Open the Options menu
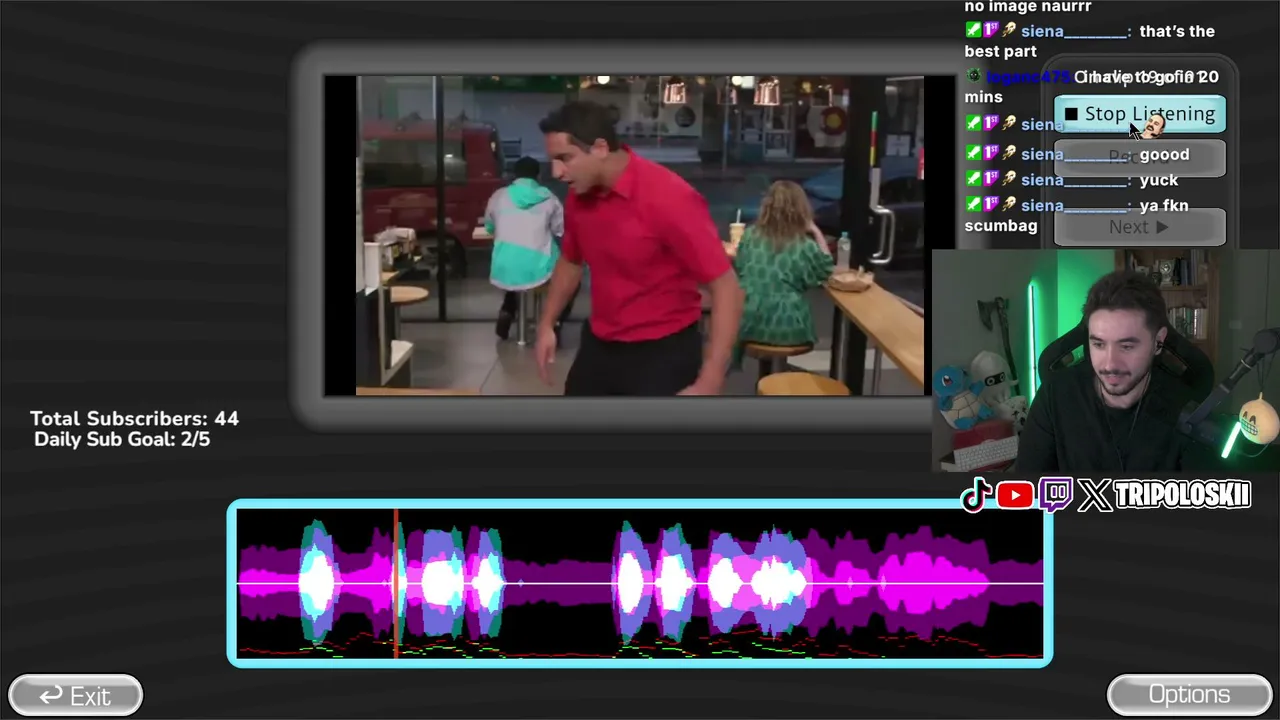Image resolution: width=1280 pixels, height=720 pixels. click(1189, 695)
